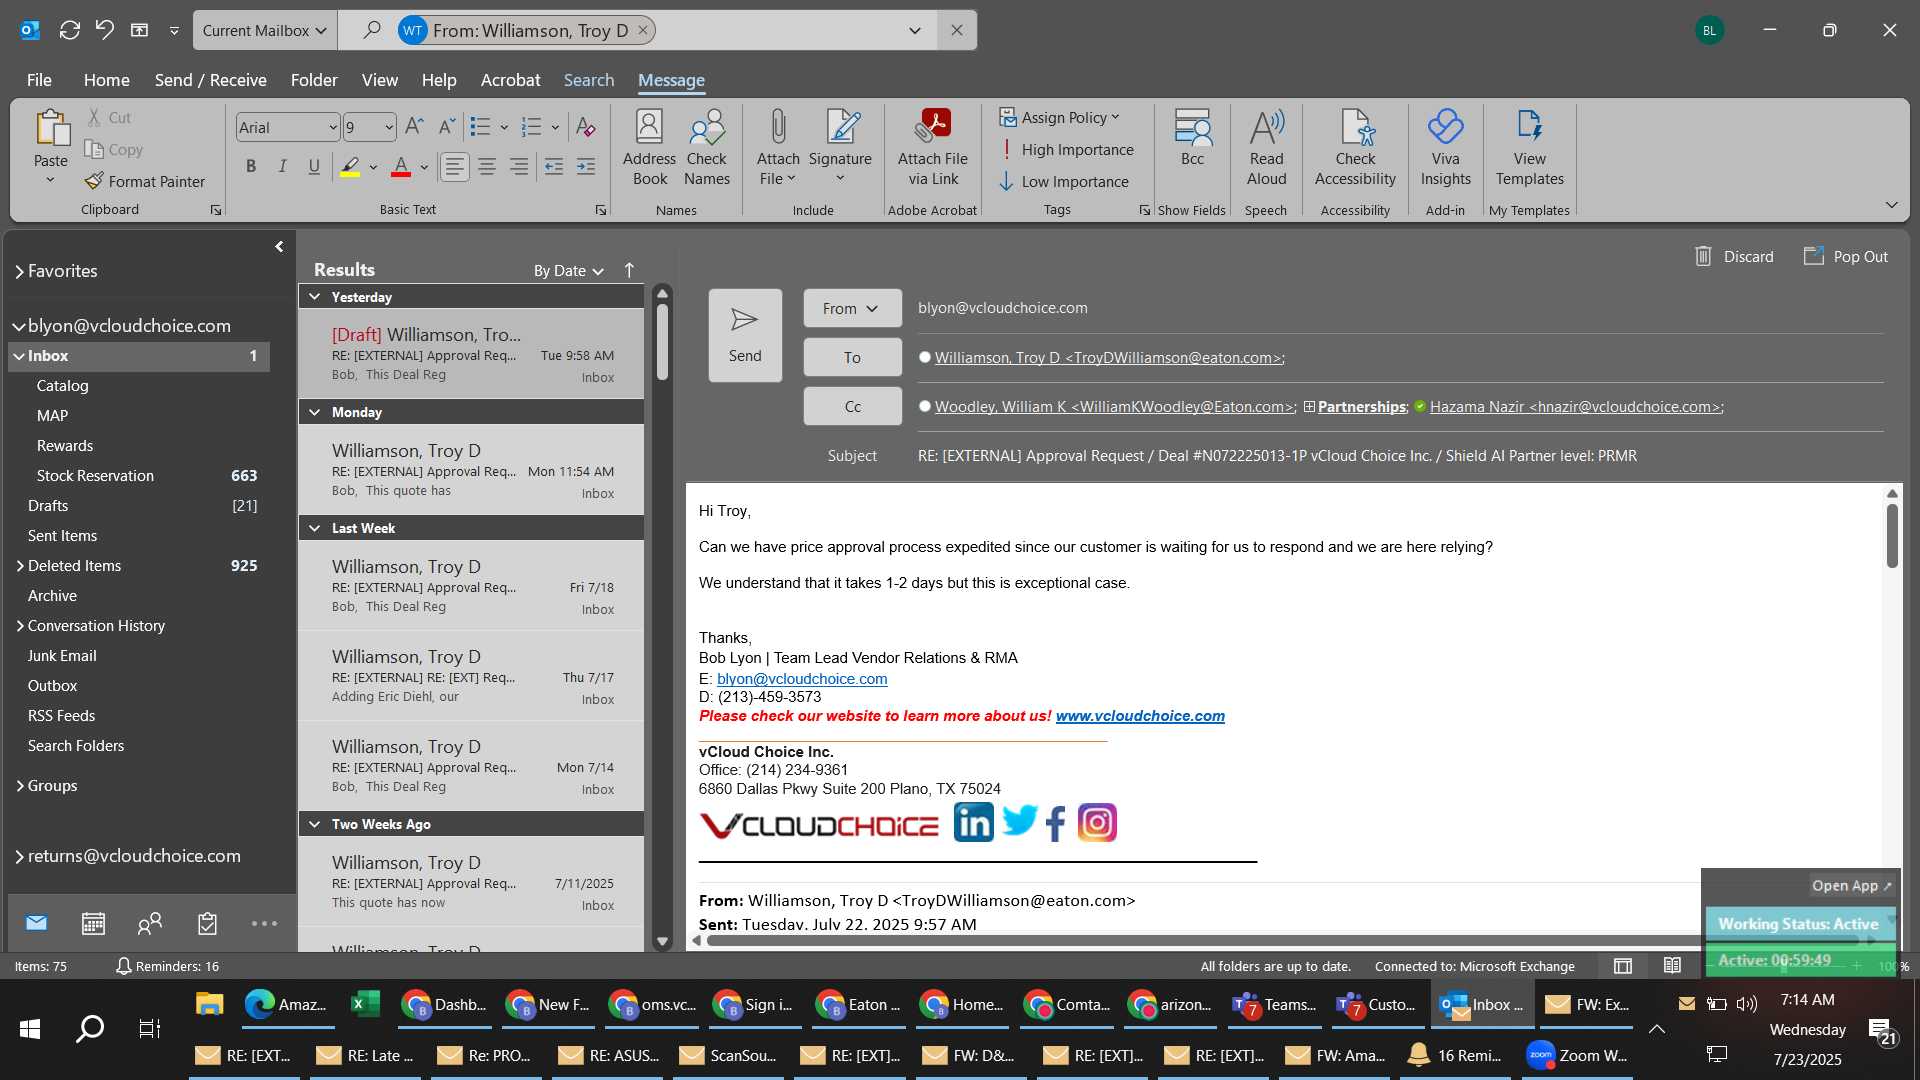
Task: Toggle Italic formatting
Action: tap(283, 167)
